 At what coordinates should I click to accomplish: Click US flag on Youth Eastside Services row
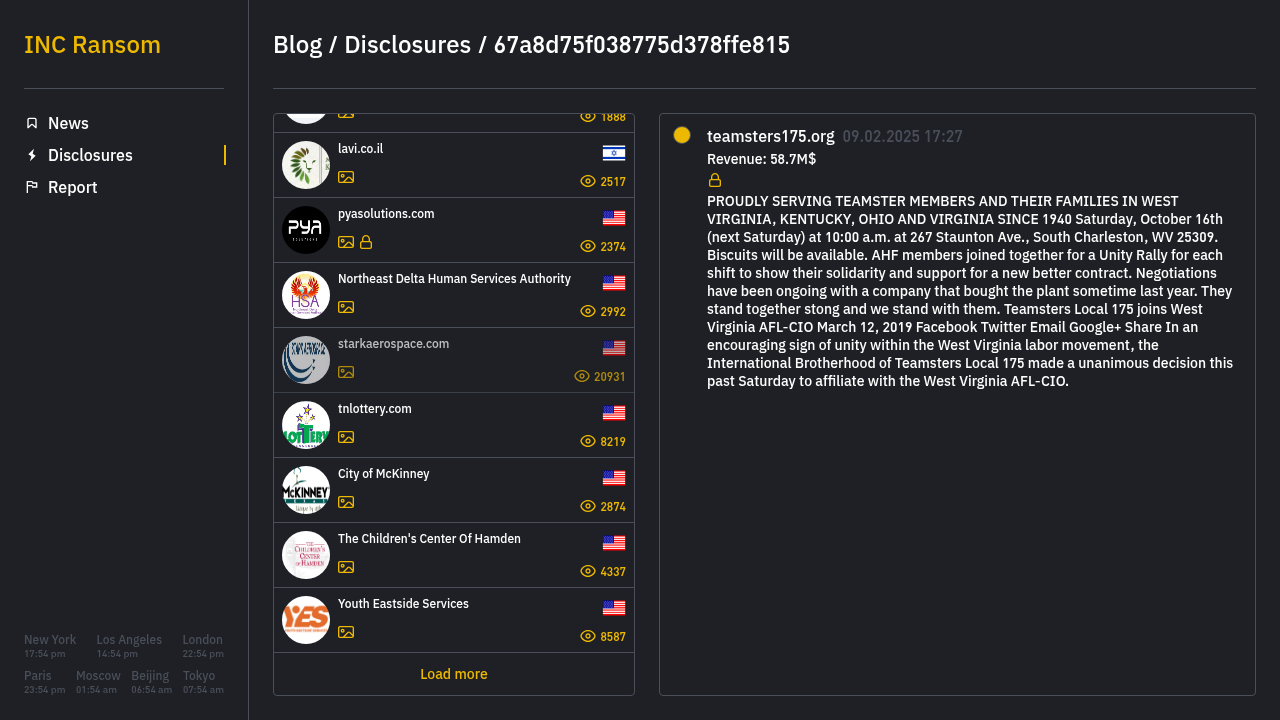pyautogui.click(x=614, y=608)
